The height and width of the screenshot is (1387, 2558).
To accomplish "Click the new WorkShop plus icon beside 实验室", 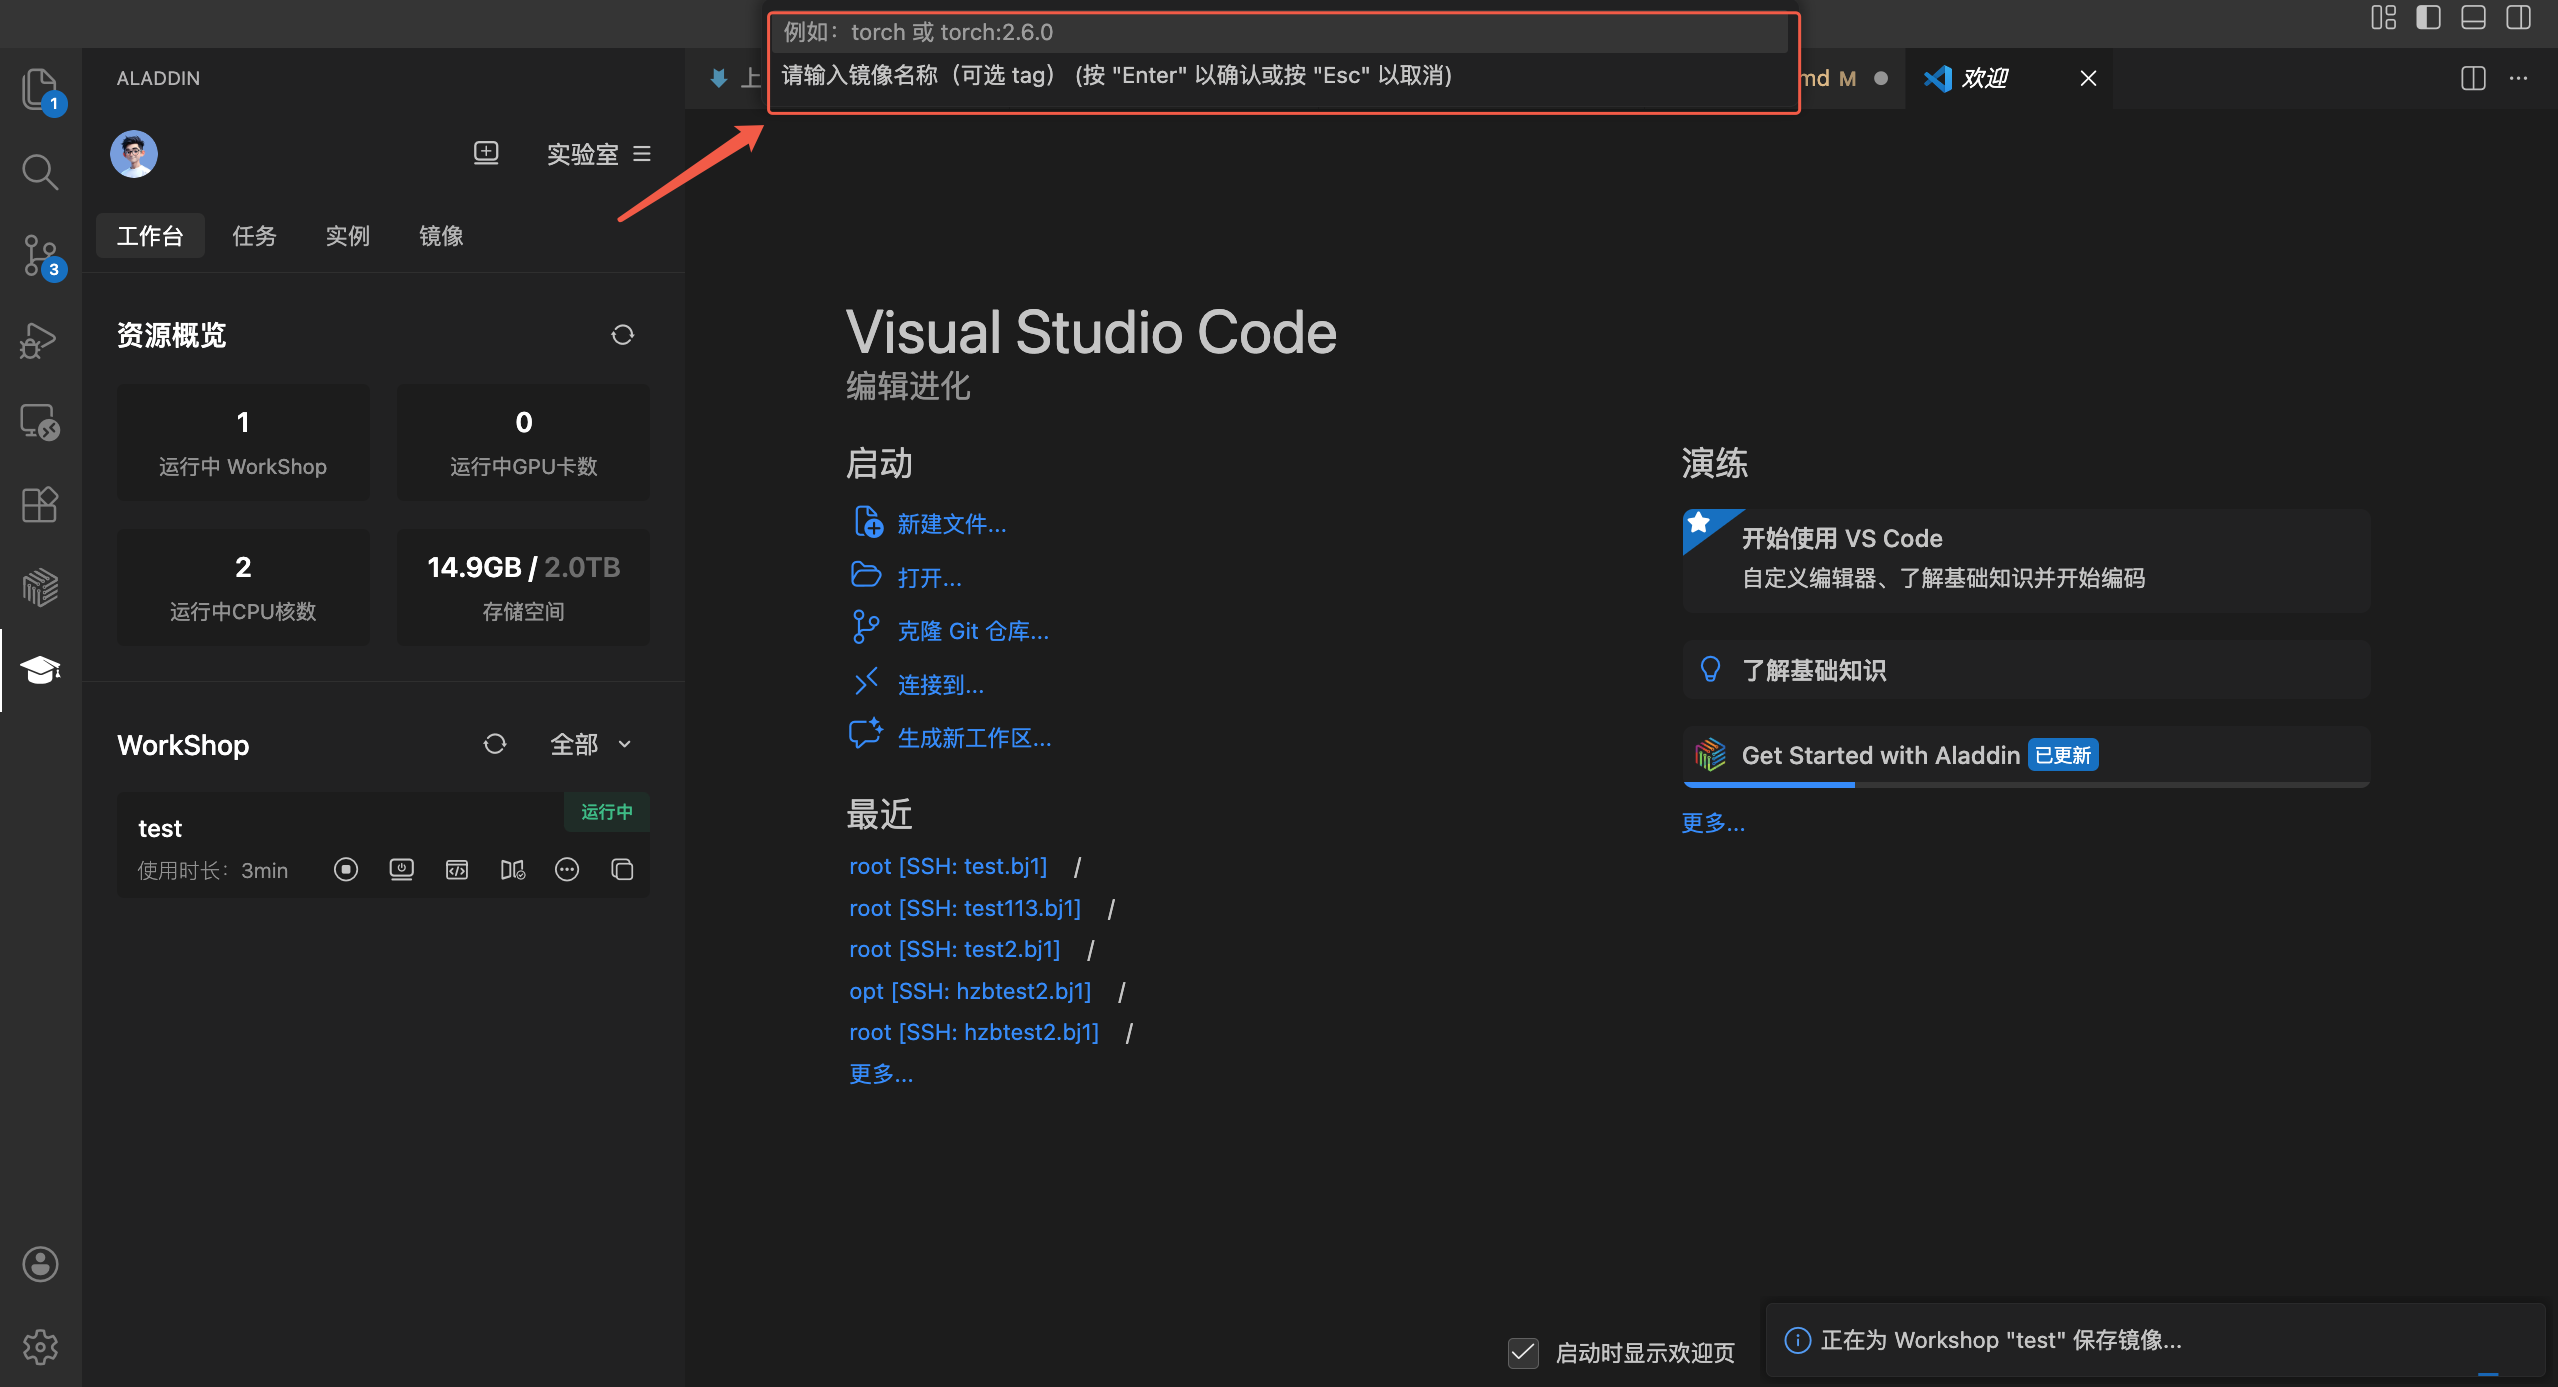I will 486,153.
